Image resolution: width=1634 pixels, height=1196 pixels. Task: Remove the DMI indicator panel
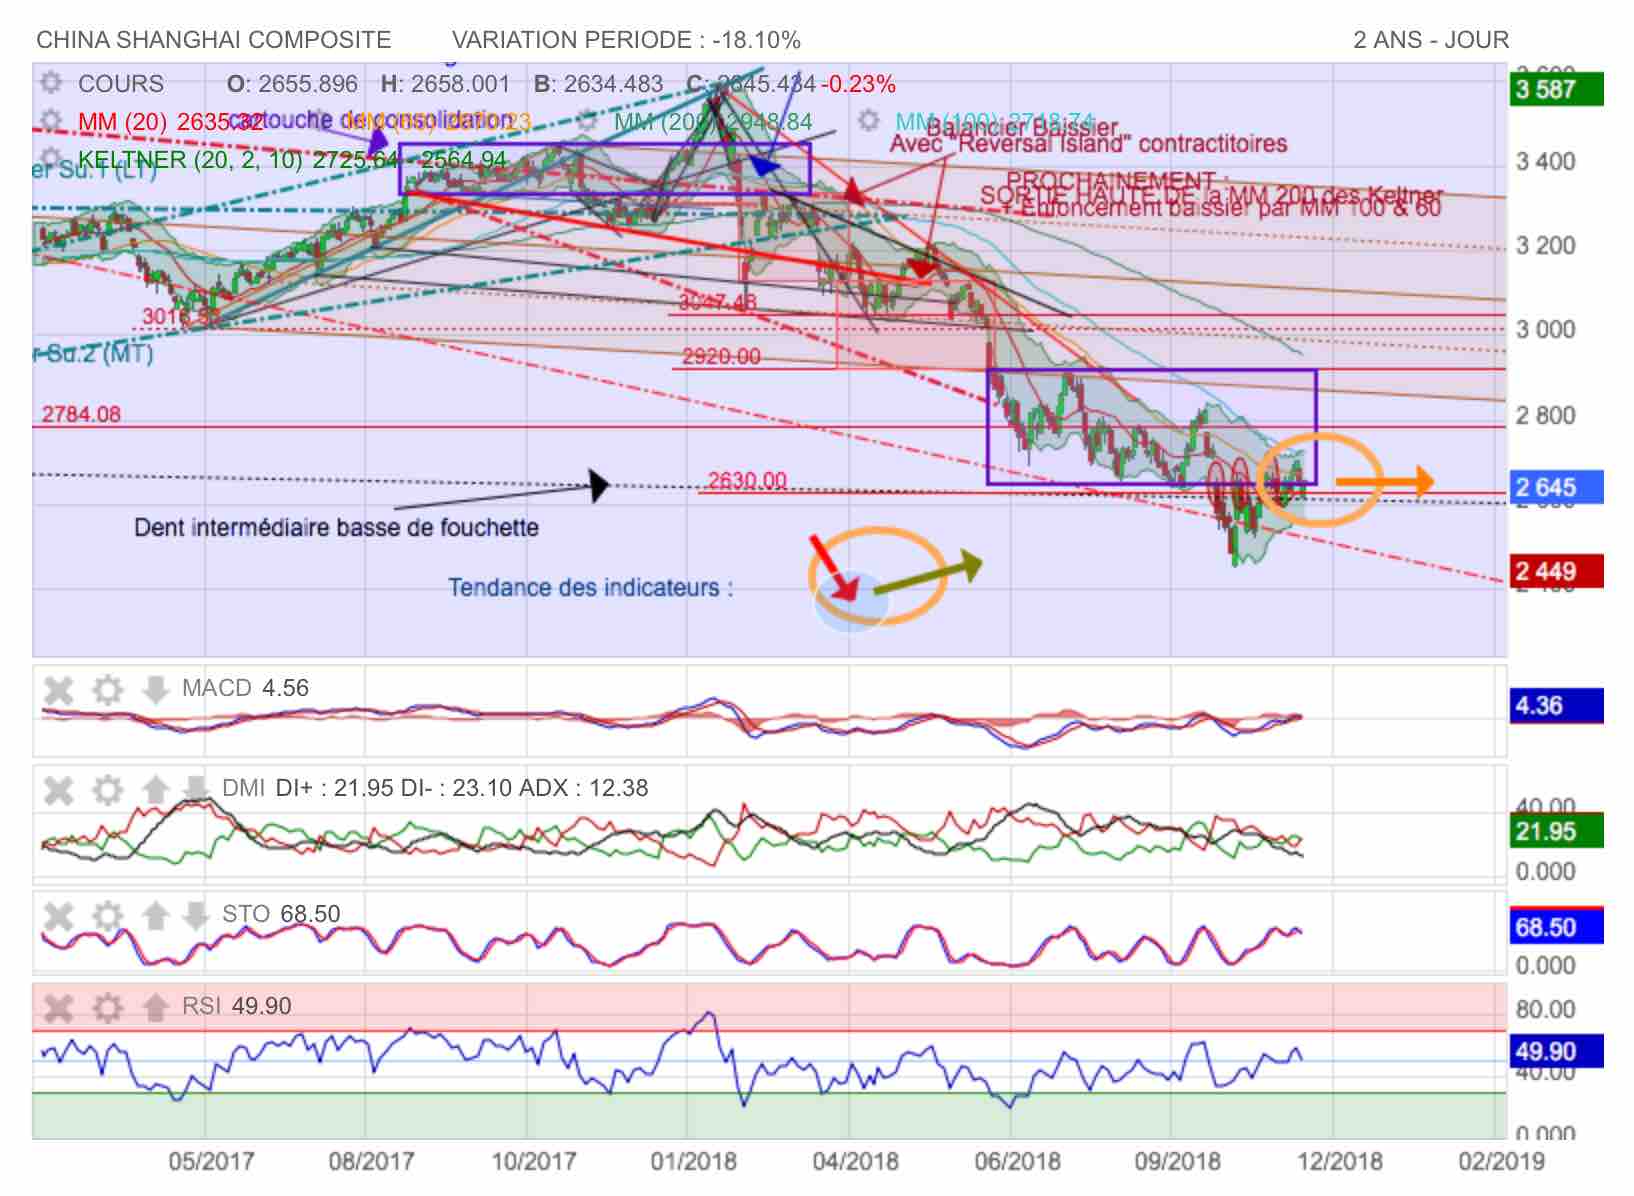59,789
